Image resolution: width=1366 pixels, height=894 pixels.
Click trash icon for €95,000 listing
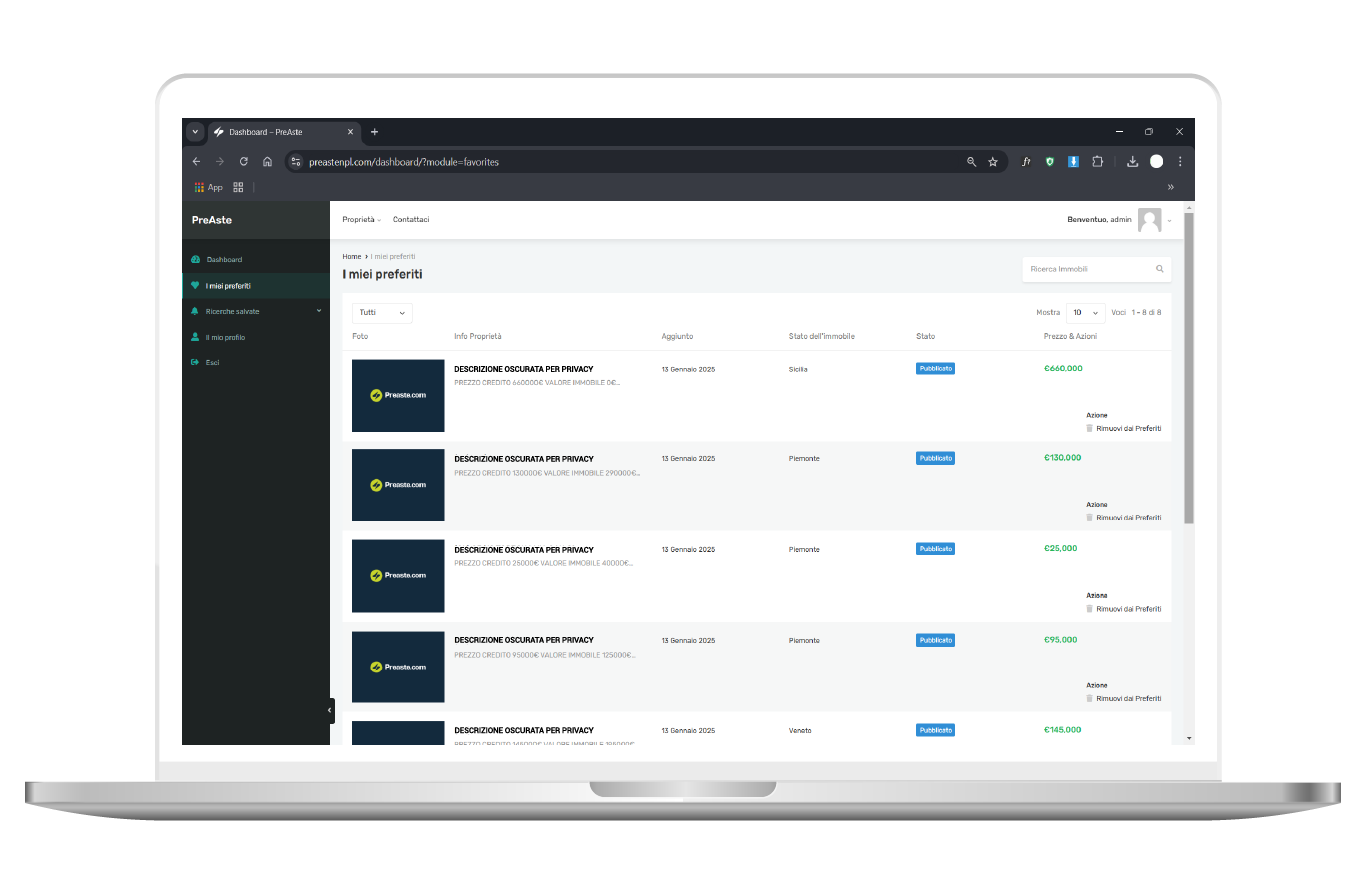[1090, 699]
